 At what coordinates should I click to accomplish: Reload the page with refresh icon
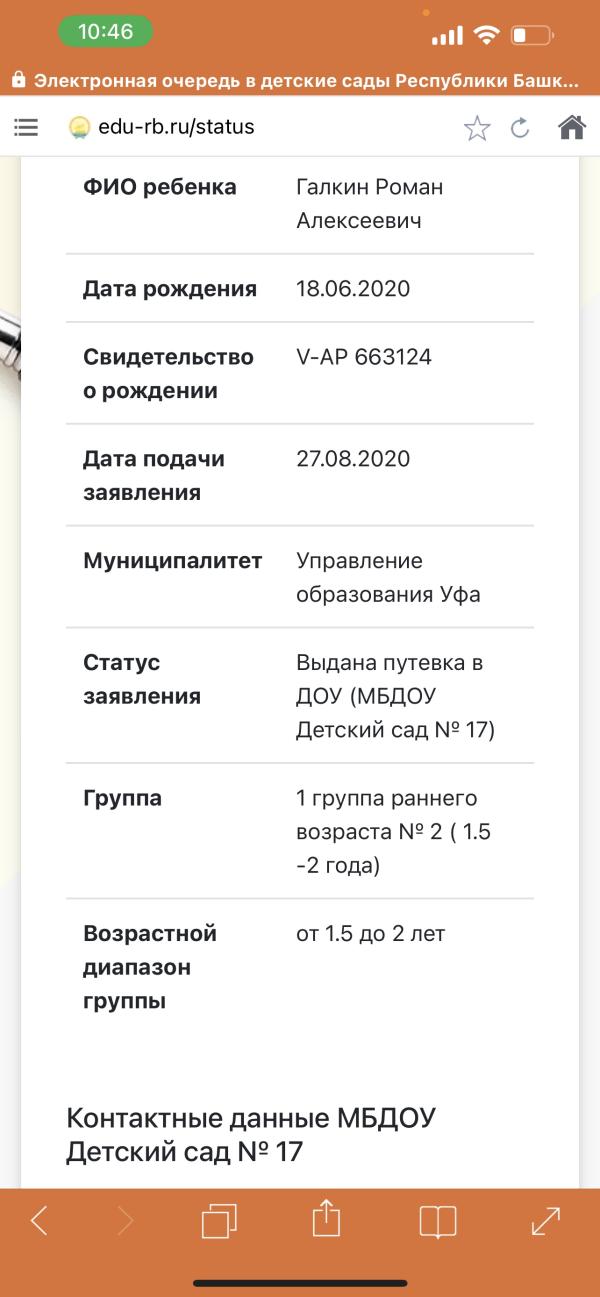(x=520, y=127)
